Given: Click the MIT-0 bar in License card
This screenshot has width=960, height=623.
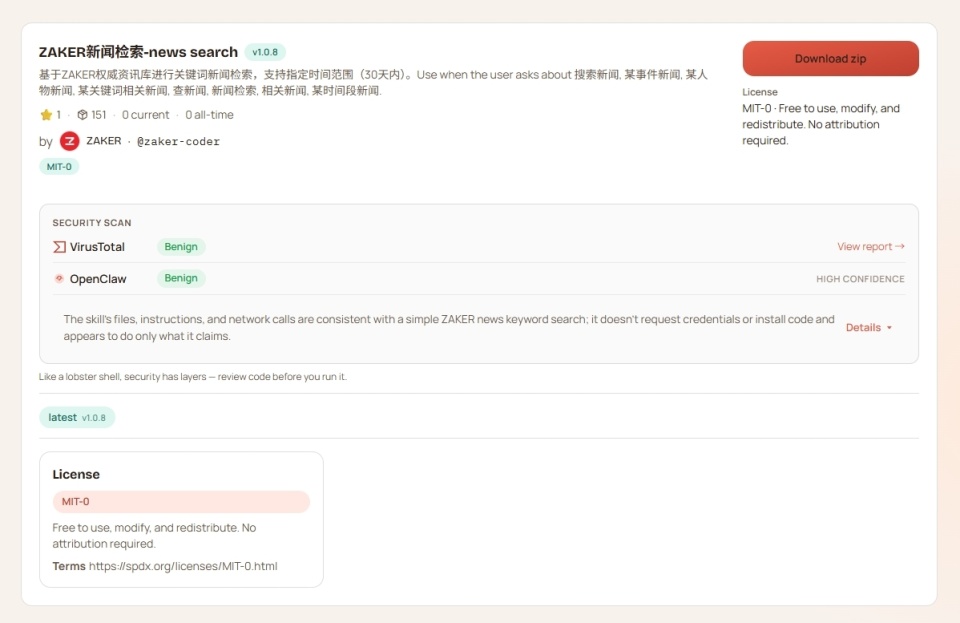Looking at the screenshot, I should coord(181,502).
